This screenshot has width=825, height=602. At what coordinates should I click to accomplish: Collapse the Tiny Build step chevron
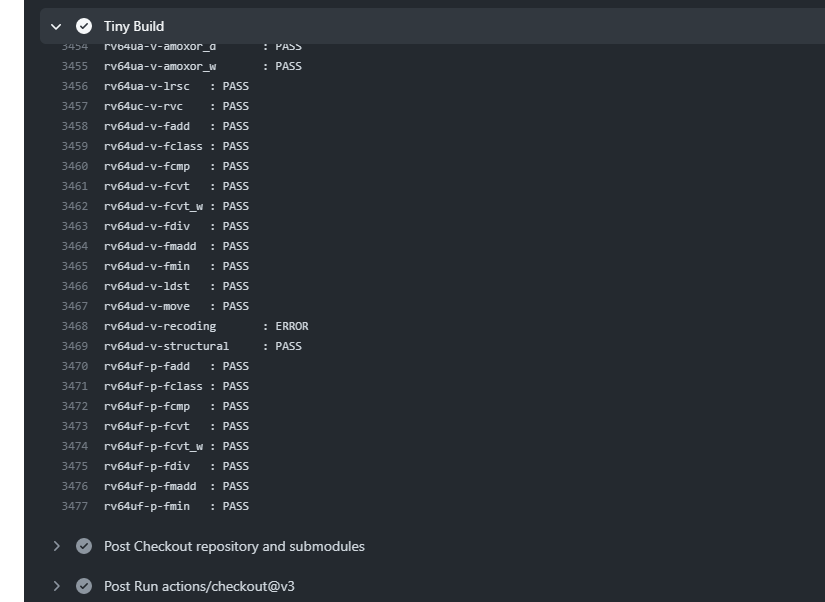tap(56, 26)
